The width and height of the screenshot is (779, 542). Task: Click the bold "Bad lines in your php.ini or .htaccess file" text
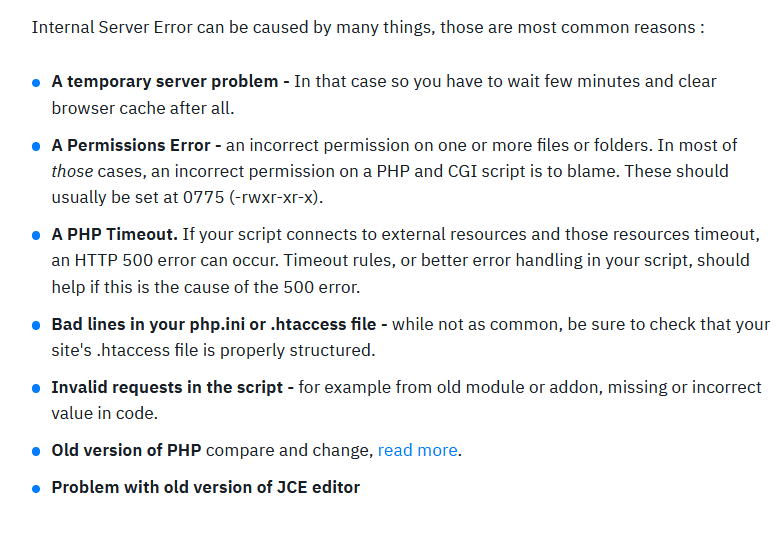(213, 325)
